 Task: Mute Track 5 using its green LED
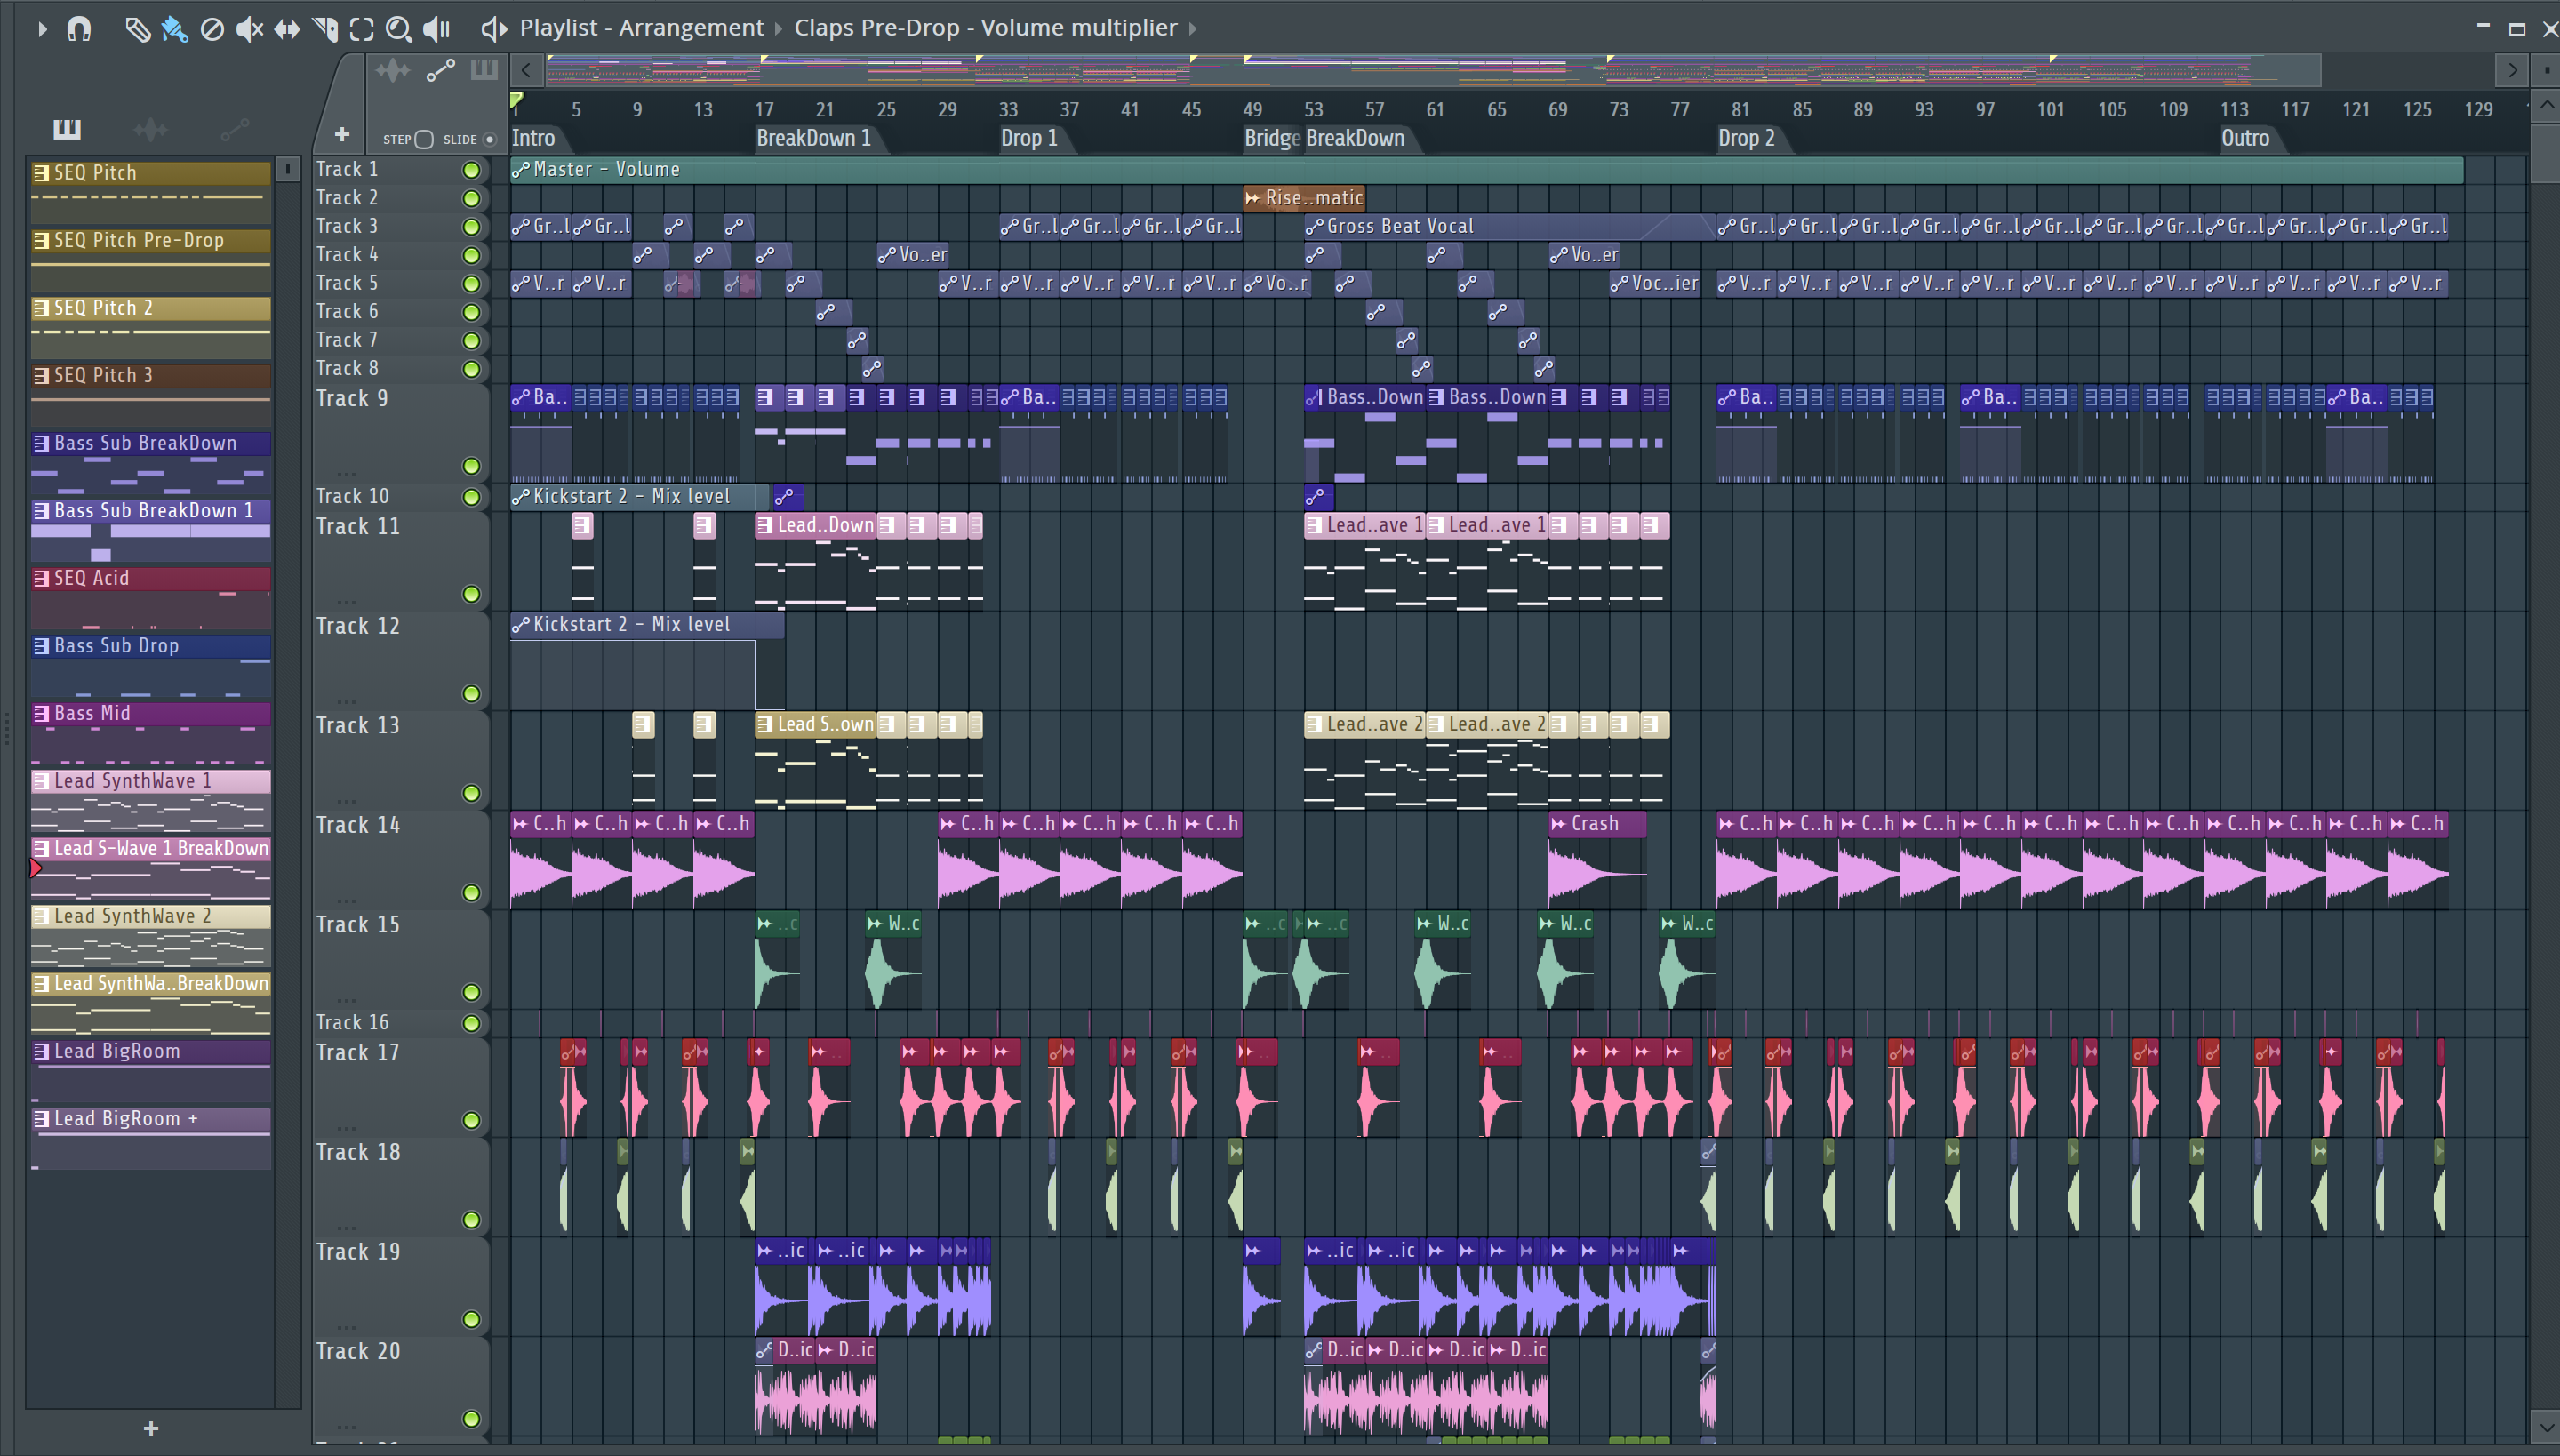click(471, 284)
